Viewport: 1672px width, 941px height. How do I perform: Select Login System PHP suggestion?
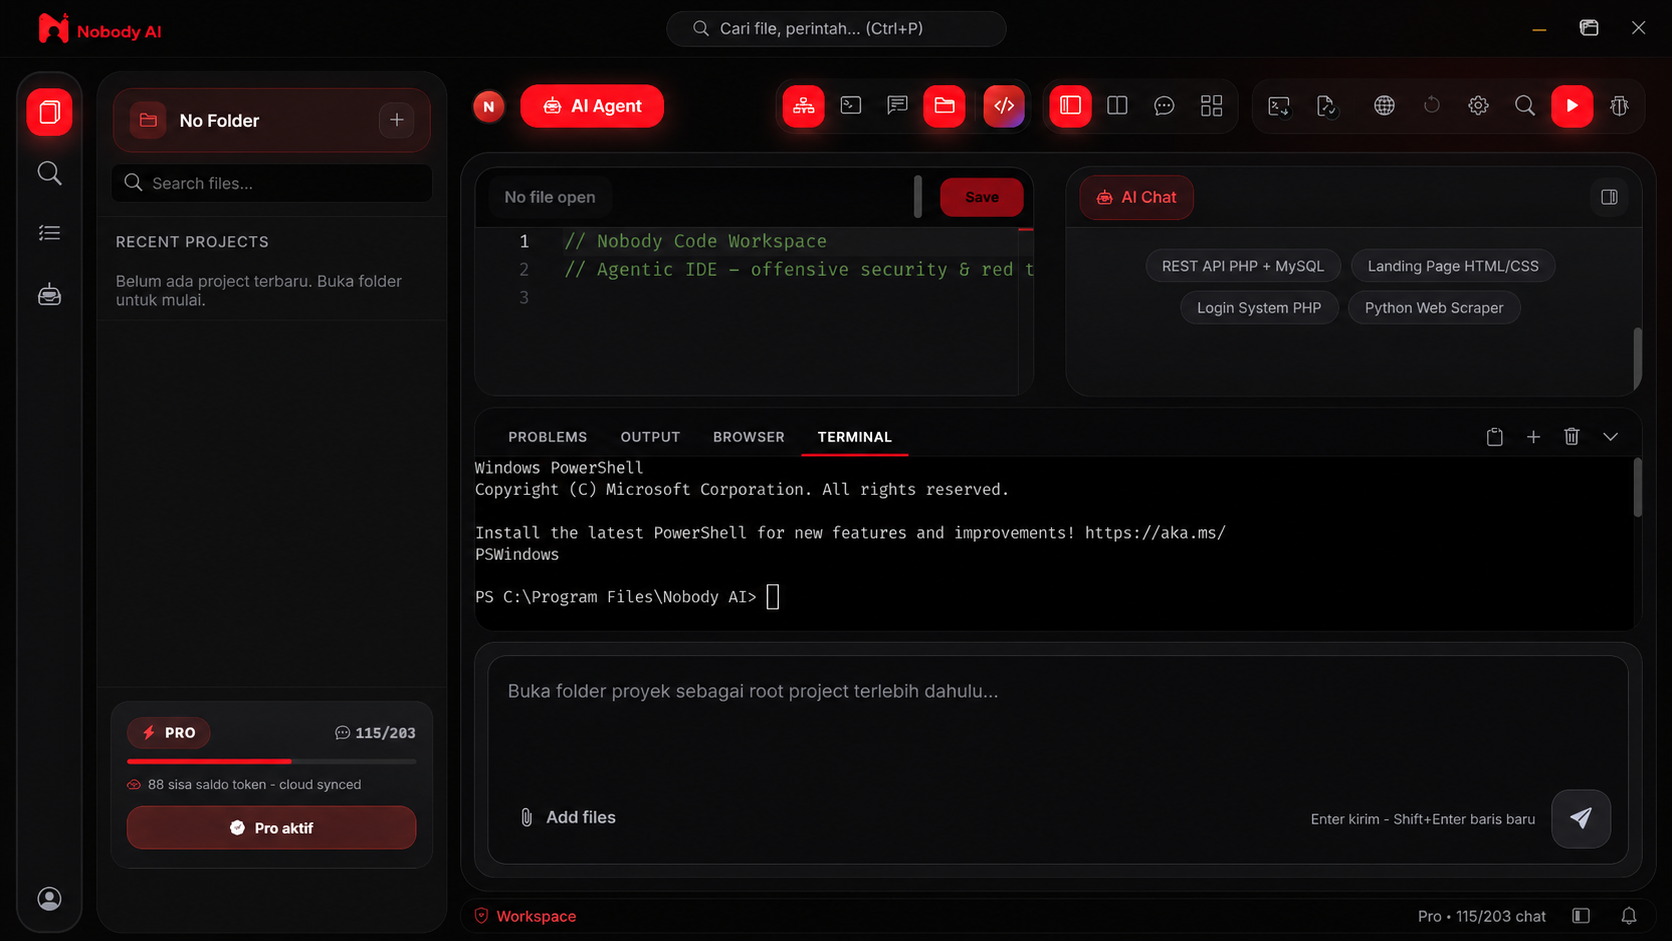(1259, 308)
